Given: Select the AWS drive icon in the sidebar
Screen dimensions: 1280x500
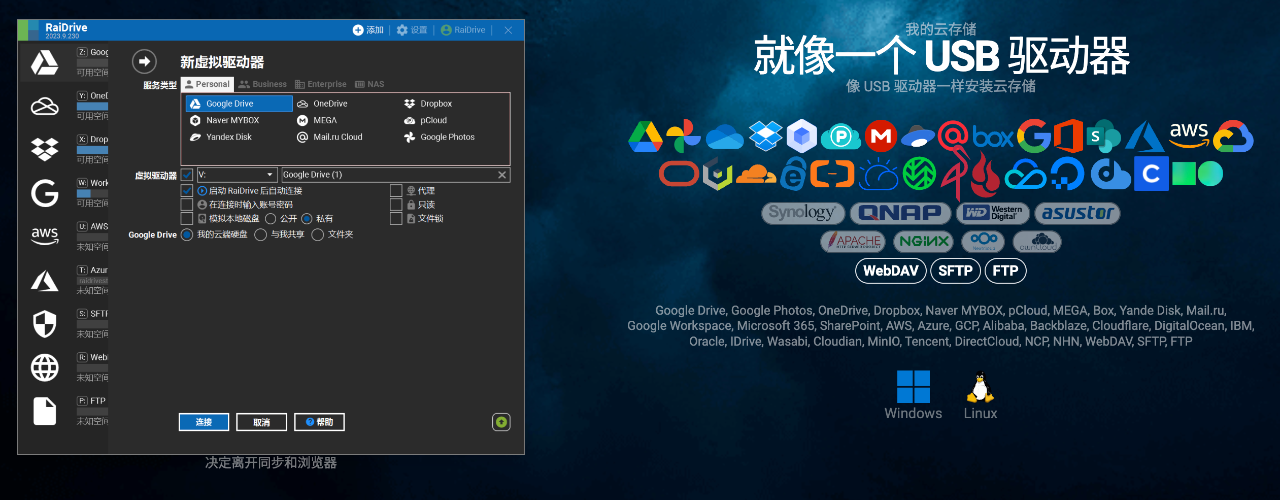Looking at the screenshot, I should [x=44, y=236].
